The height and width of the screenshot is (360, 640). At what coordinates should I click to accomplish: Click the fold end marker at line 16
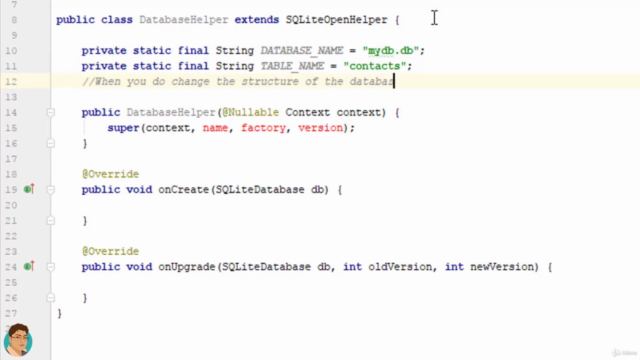coord(51,143)
